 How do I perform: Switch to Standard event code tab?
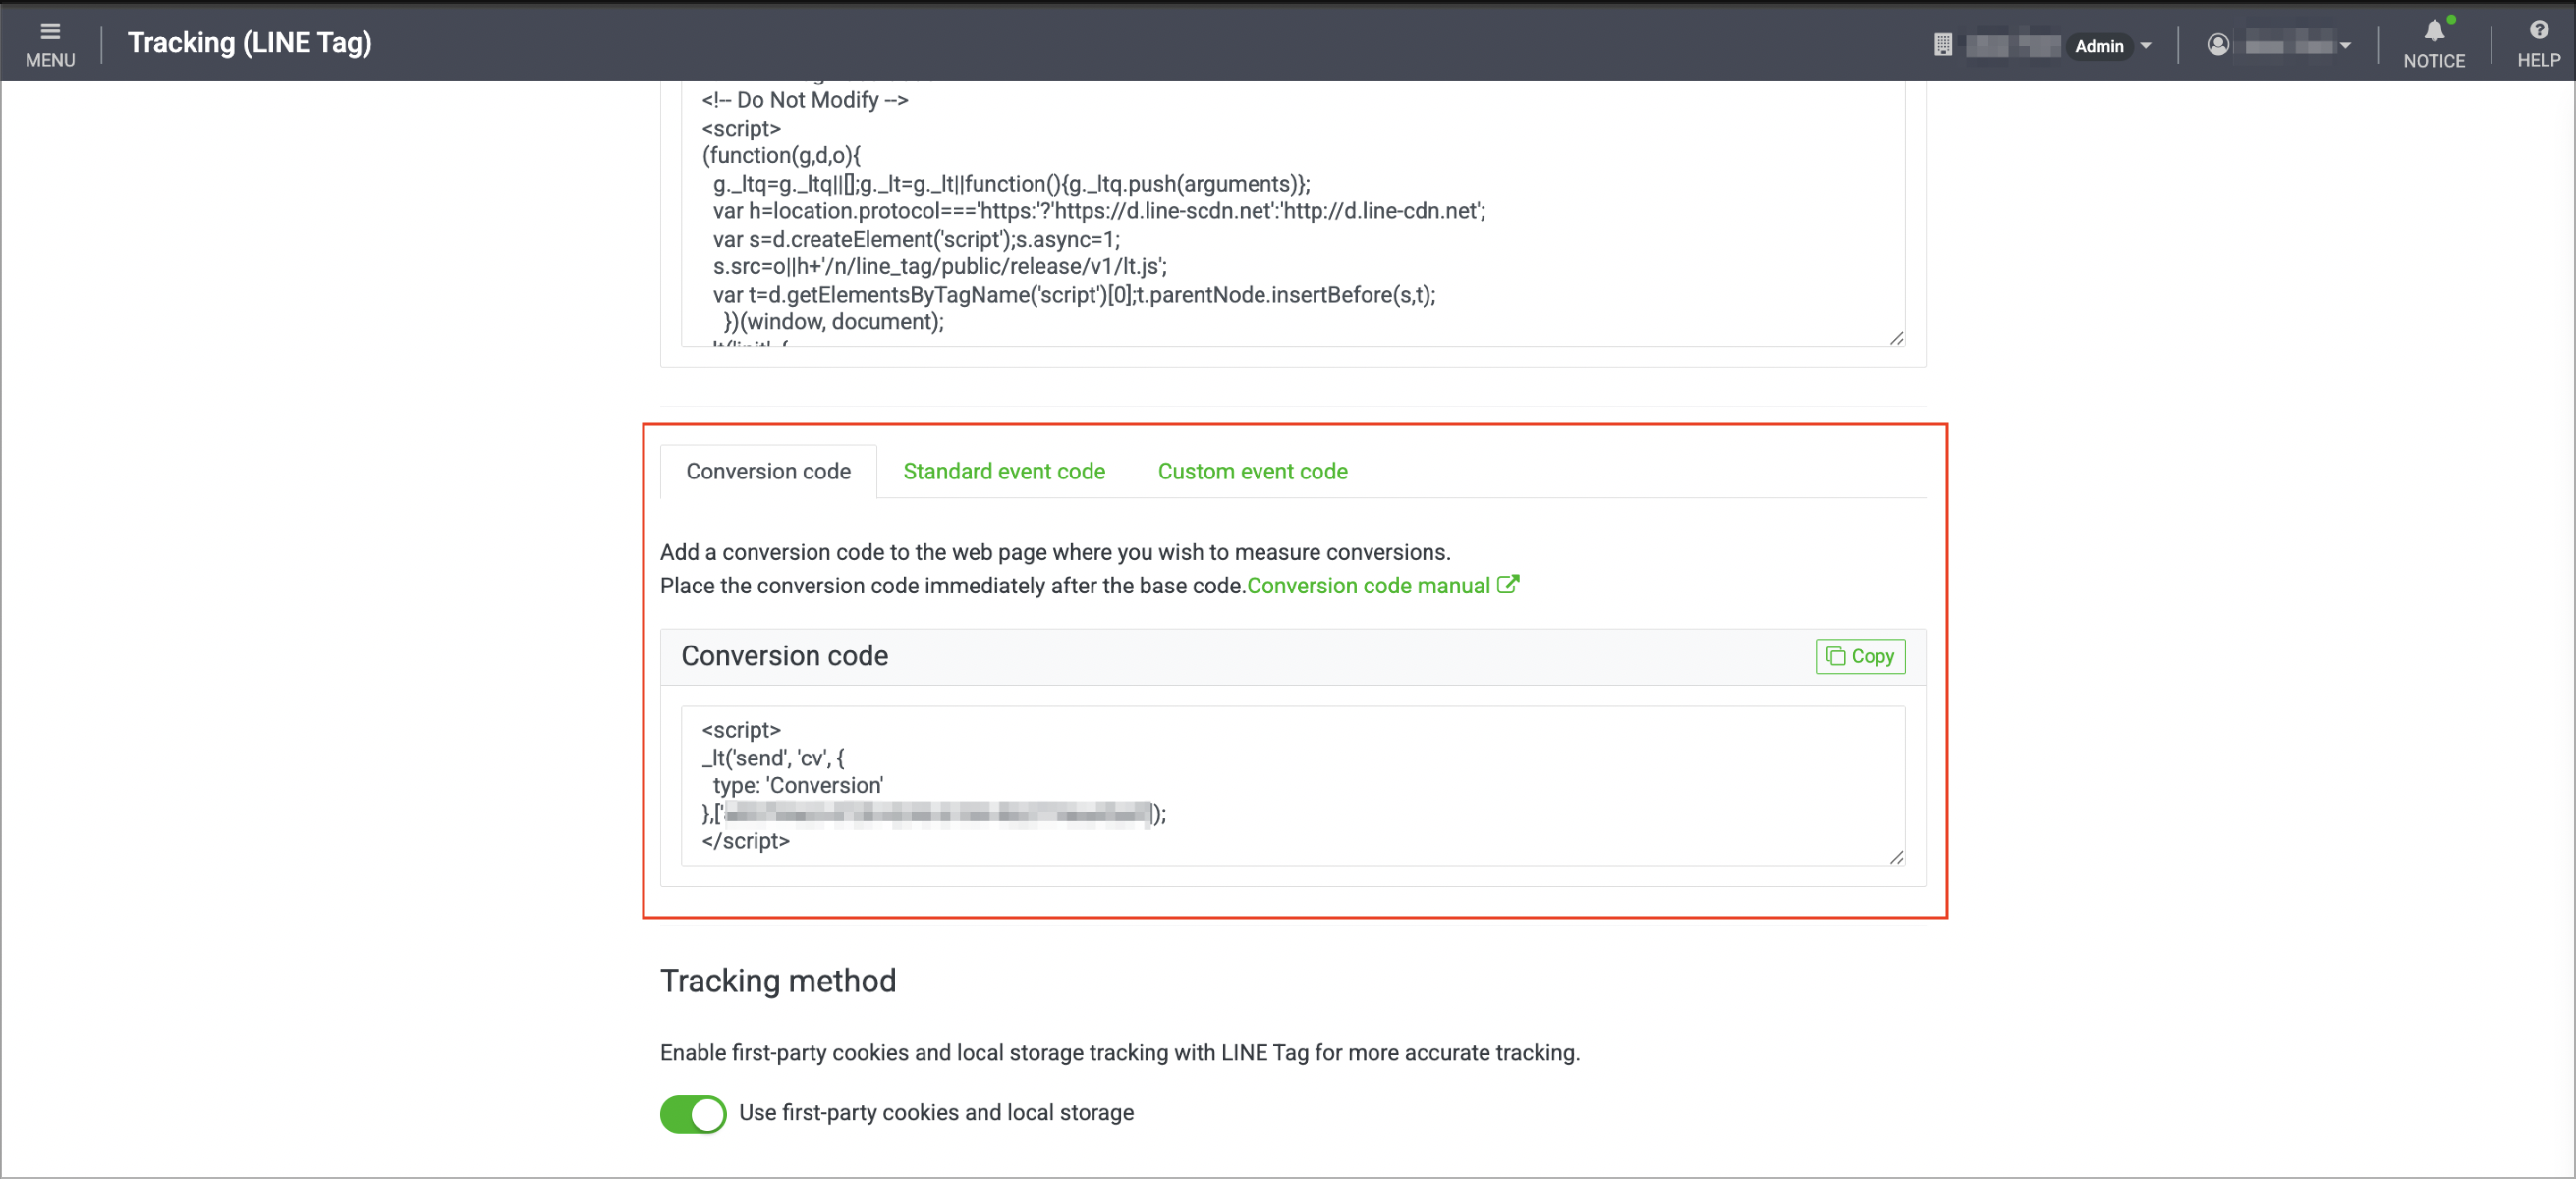point(1004,471)
